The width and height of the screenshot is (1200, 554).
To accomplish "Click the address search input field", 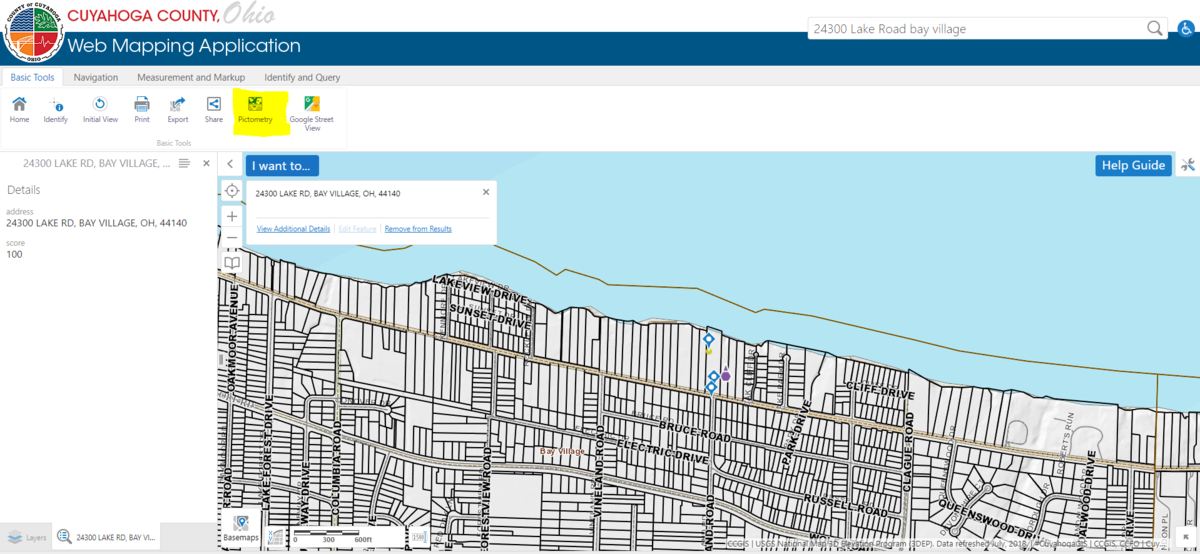I will 976,29.
